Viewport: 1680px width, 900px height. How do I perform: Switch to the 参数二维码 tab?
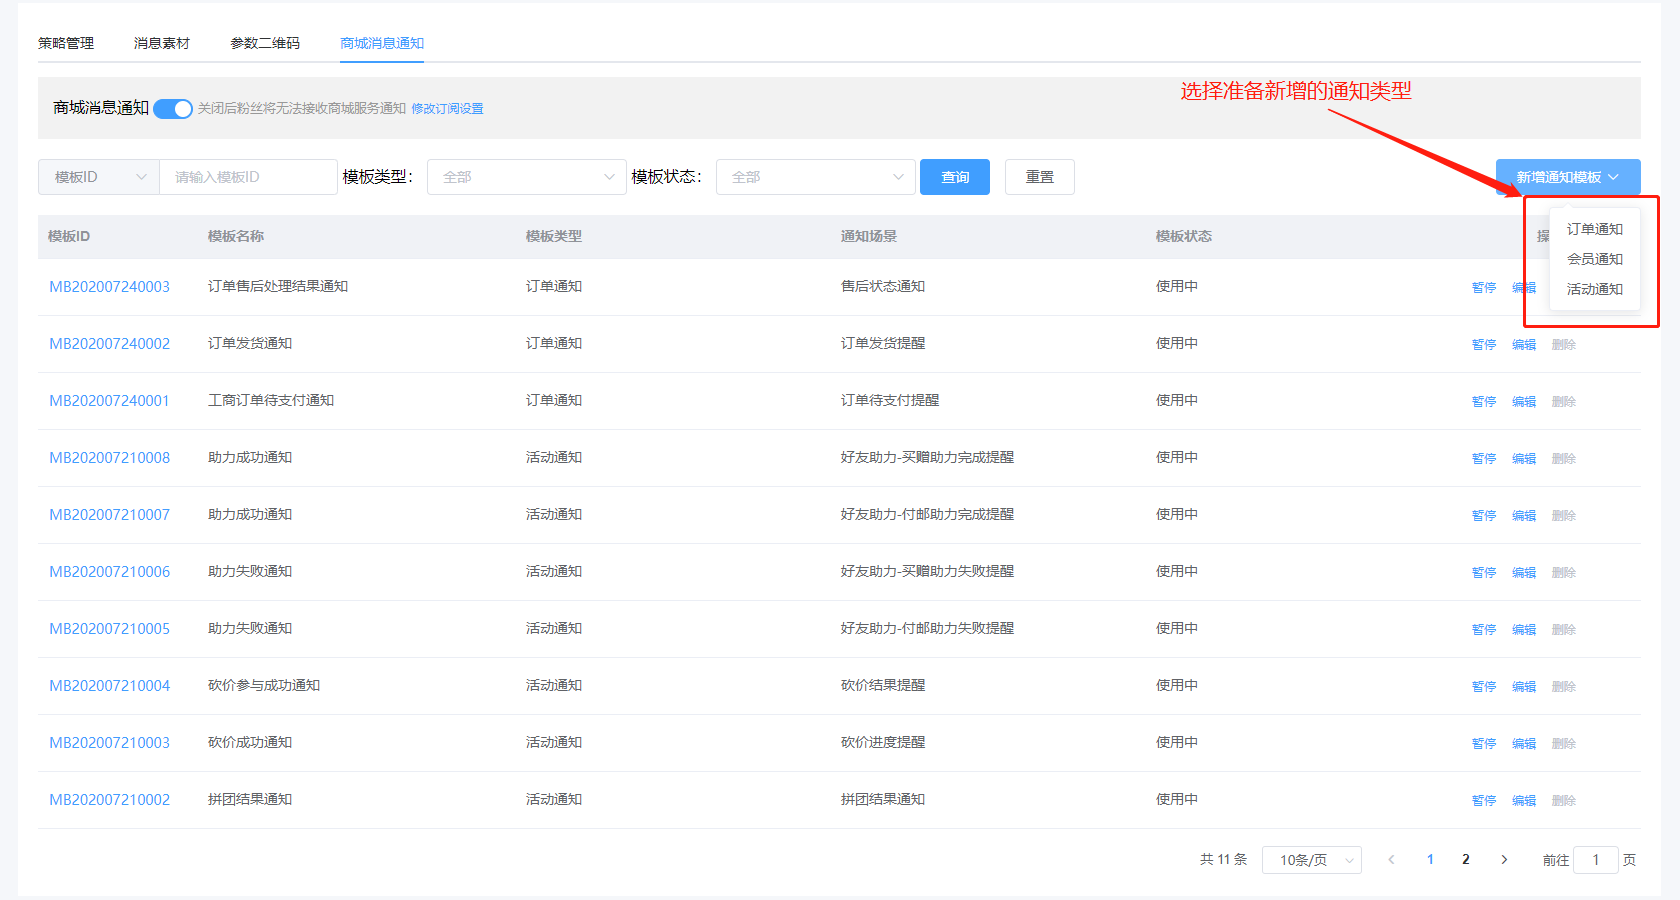265,43
